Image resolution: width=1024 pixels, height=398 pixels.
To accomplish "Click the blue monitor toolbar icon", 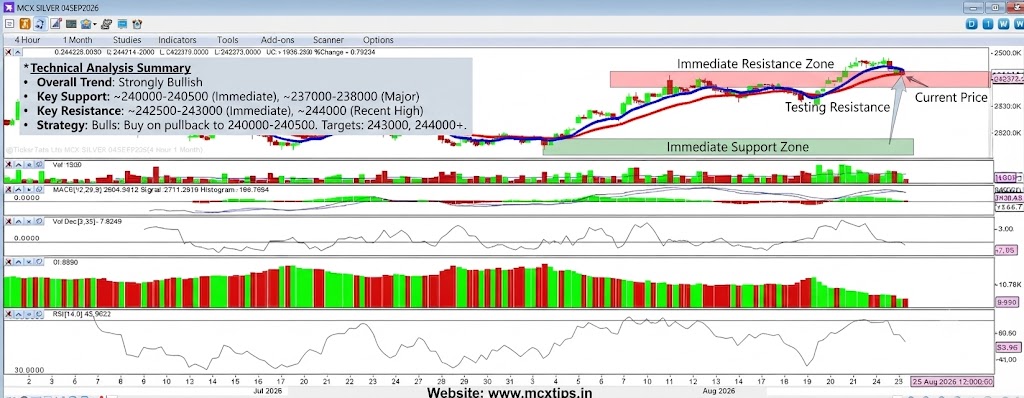I will (122, 24).
